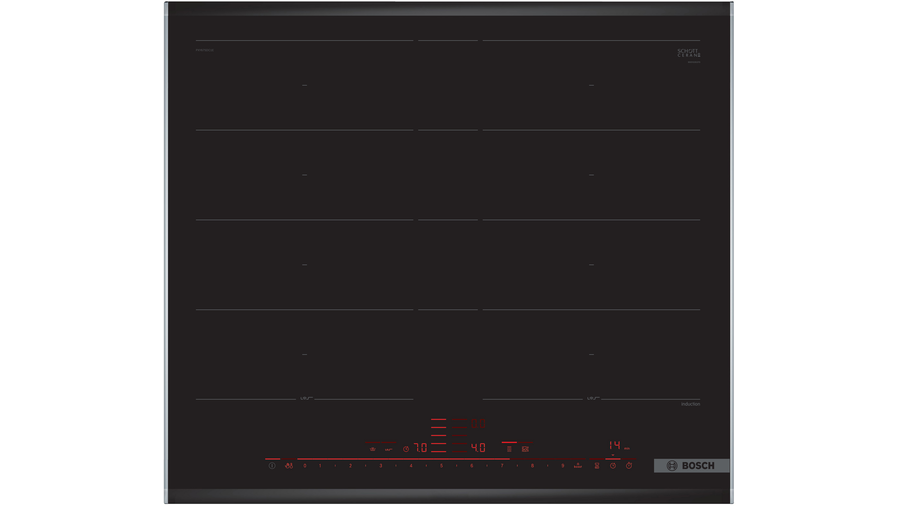Tap the bottom-right cooking zone marker

click(x=591, y=354)
